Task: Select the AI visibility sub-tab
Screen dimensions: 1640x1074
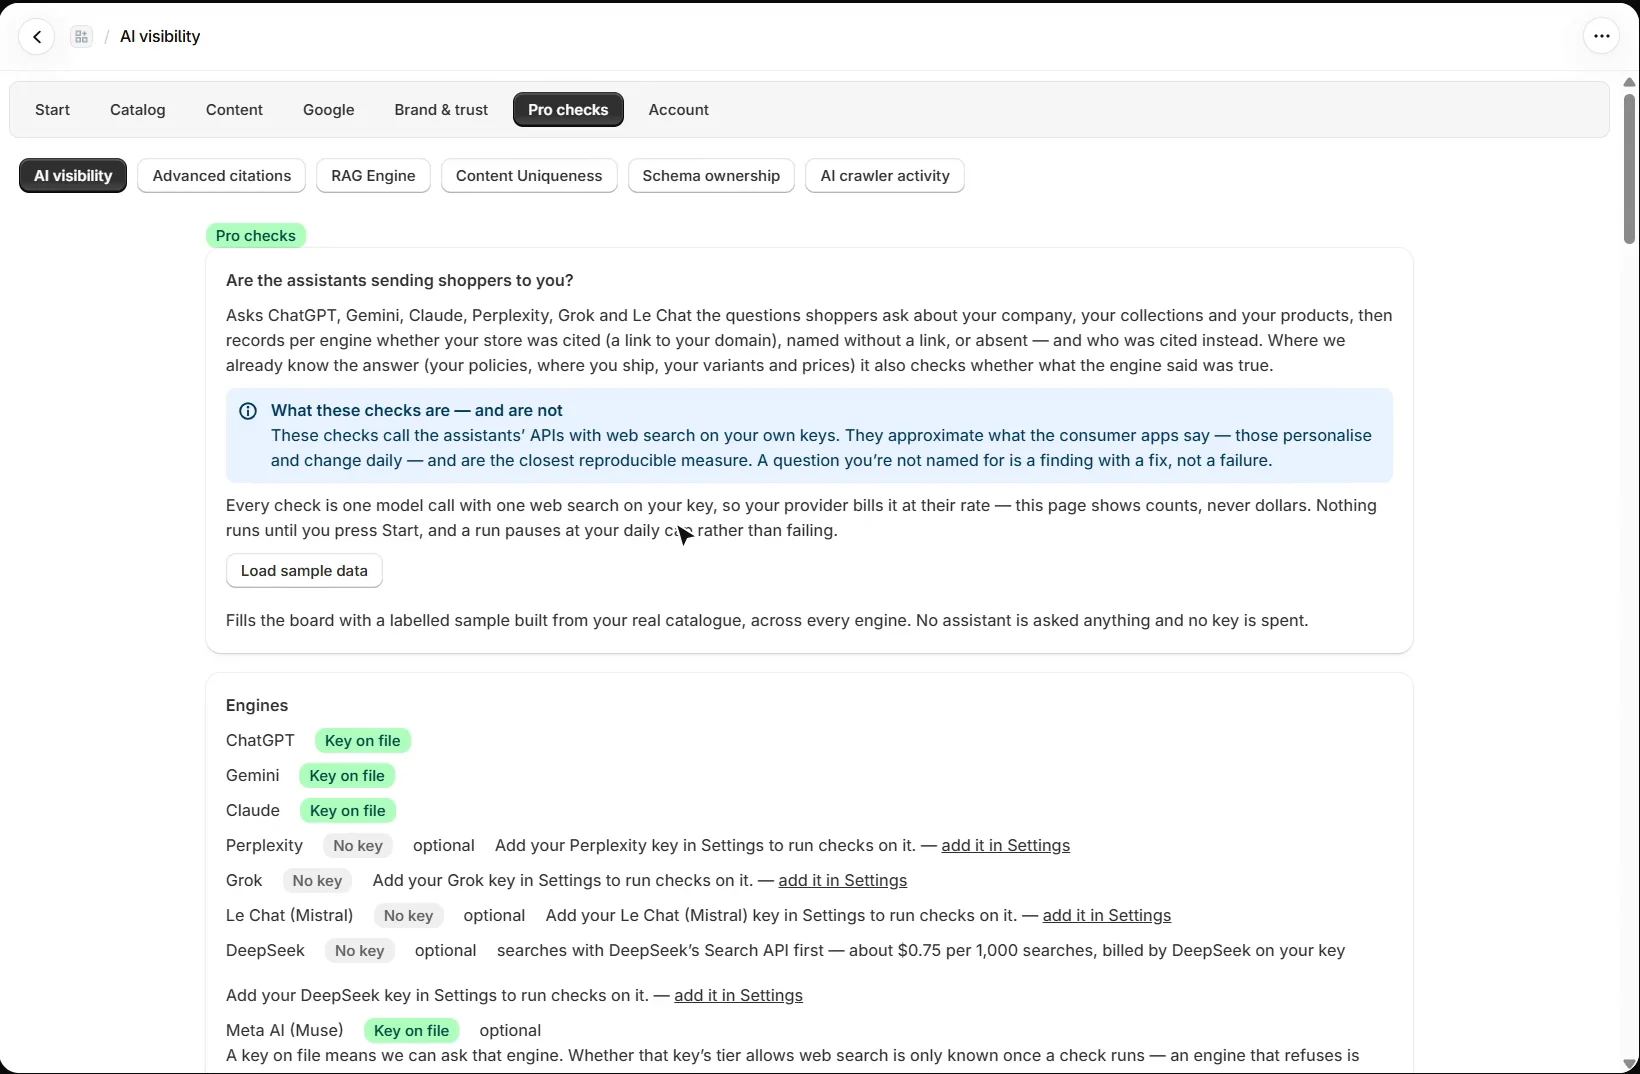Action: coord(73,176)
